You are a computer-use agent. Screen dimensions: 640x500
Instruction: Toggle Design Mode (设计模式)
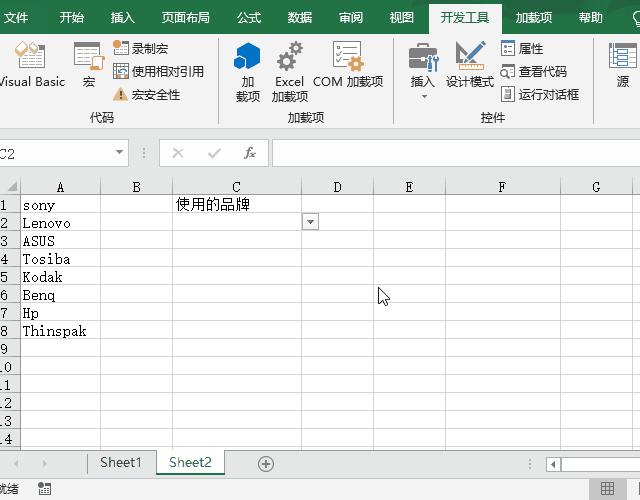(470, 64)
